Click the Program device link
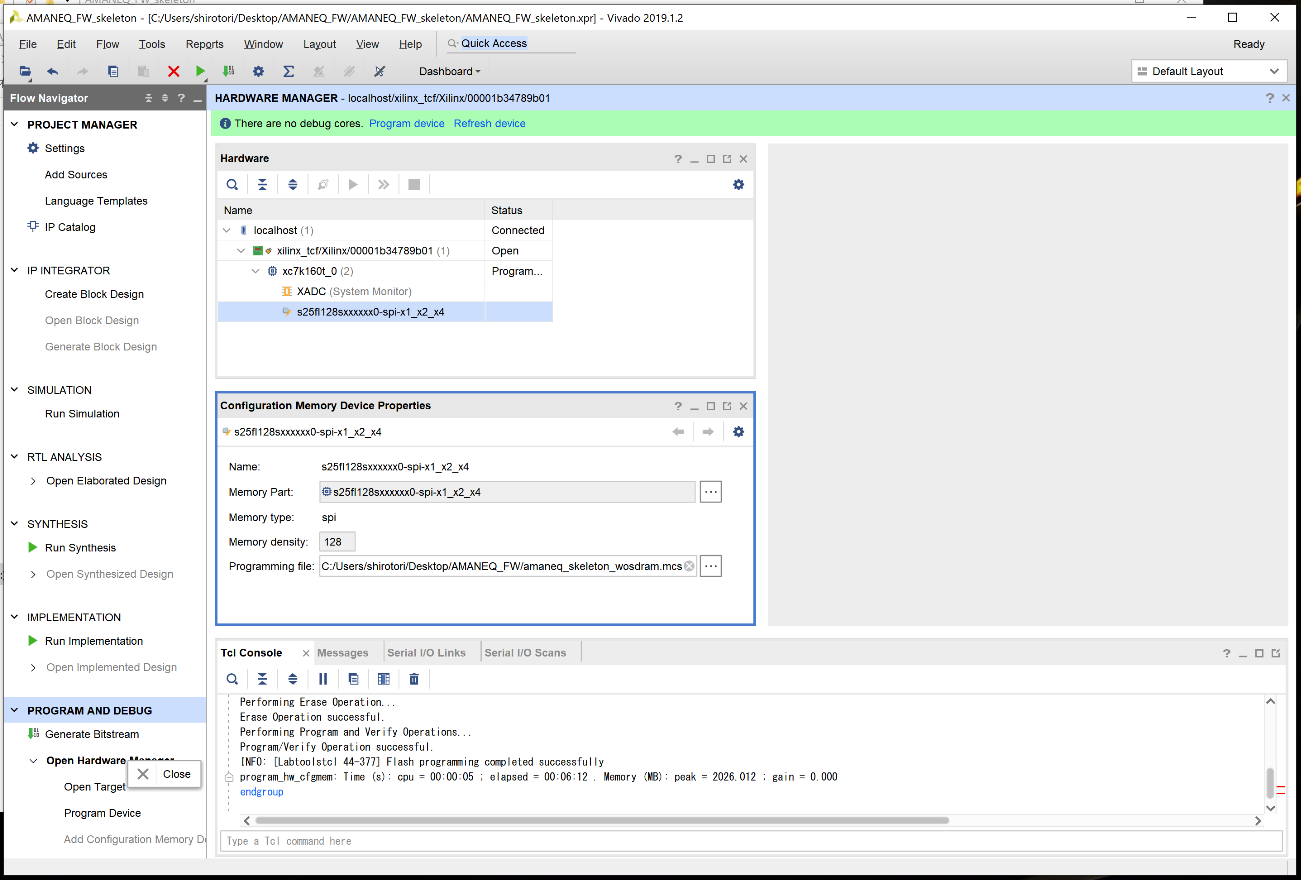This screenshot has width=1301, height=880. [406, 124]
